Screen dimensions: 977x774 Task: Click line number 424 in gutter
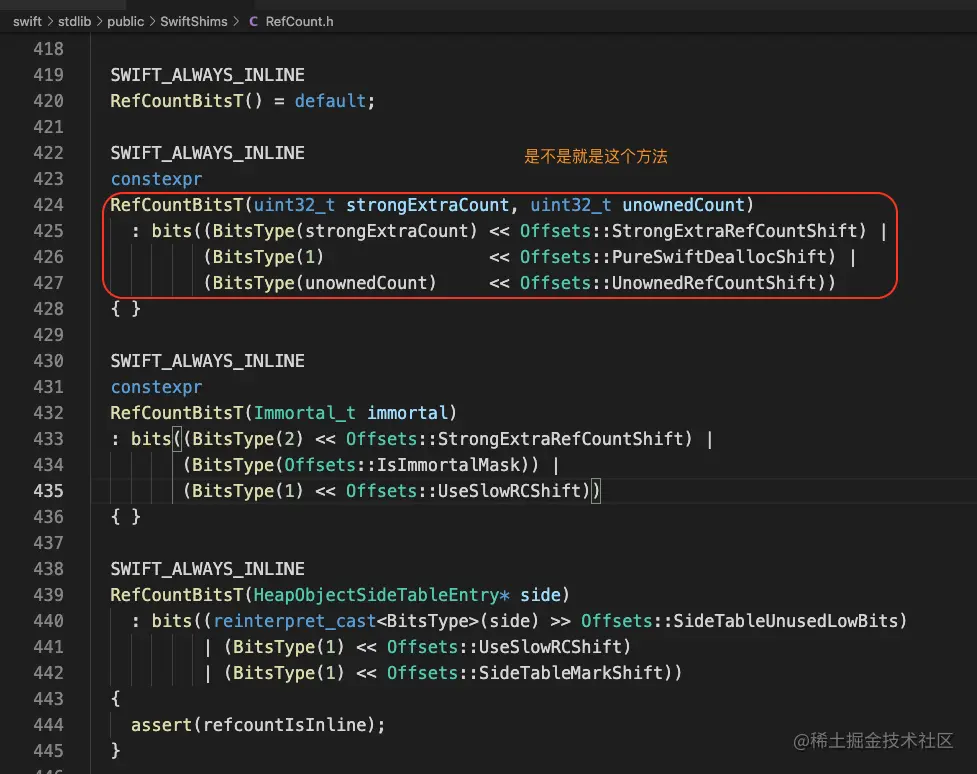48,204
